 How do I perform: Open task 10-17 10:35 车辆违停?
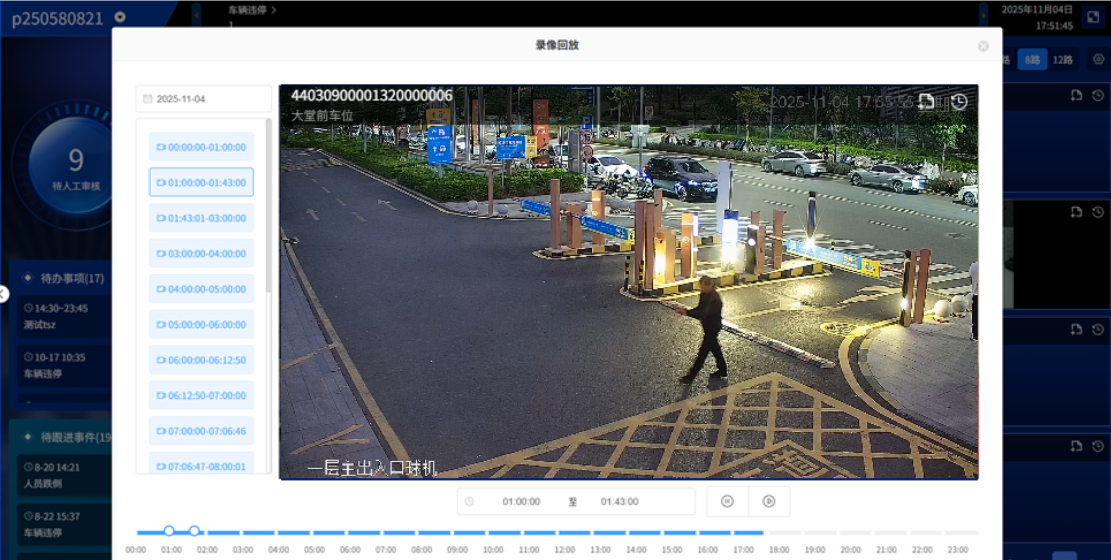(x=64, y=365)
